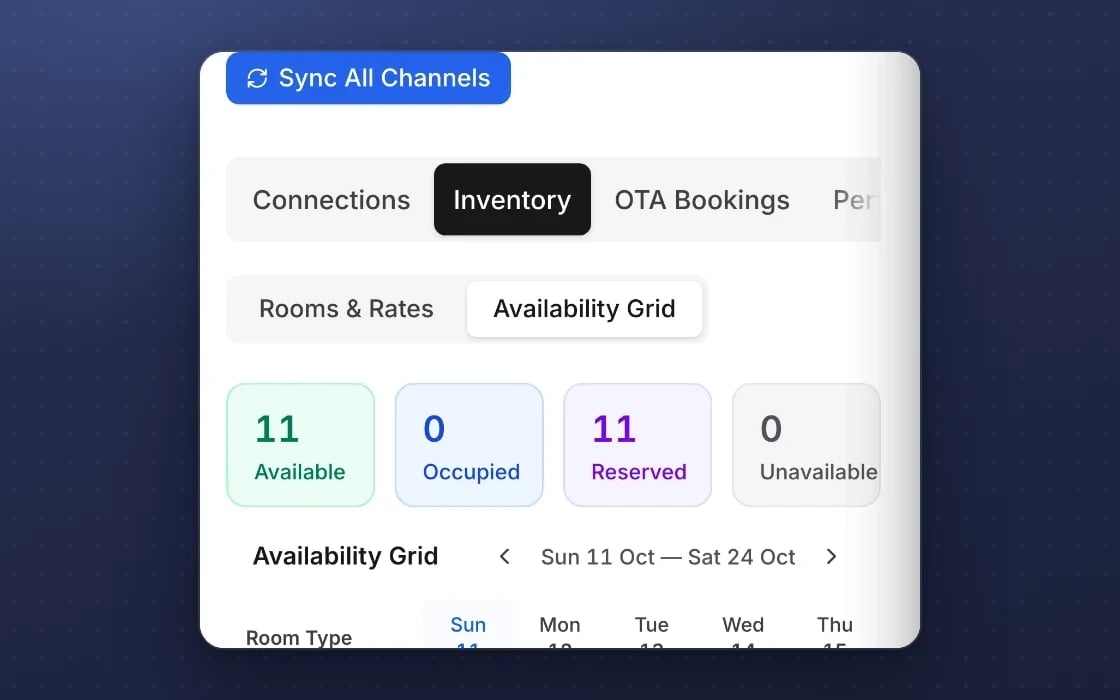Click the 11 Reserved stat card
The height and width of the screenshot is (700, 1120).
pos(638,445)
